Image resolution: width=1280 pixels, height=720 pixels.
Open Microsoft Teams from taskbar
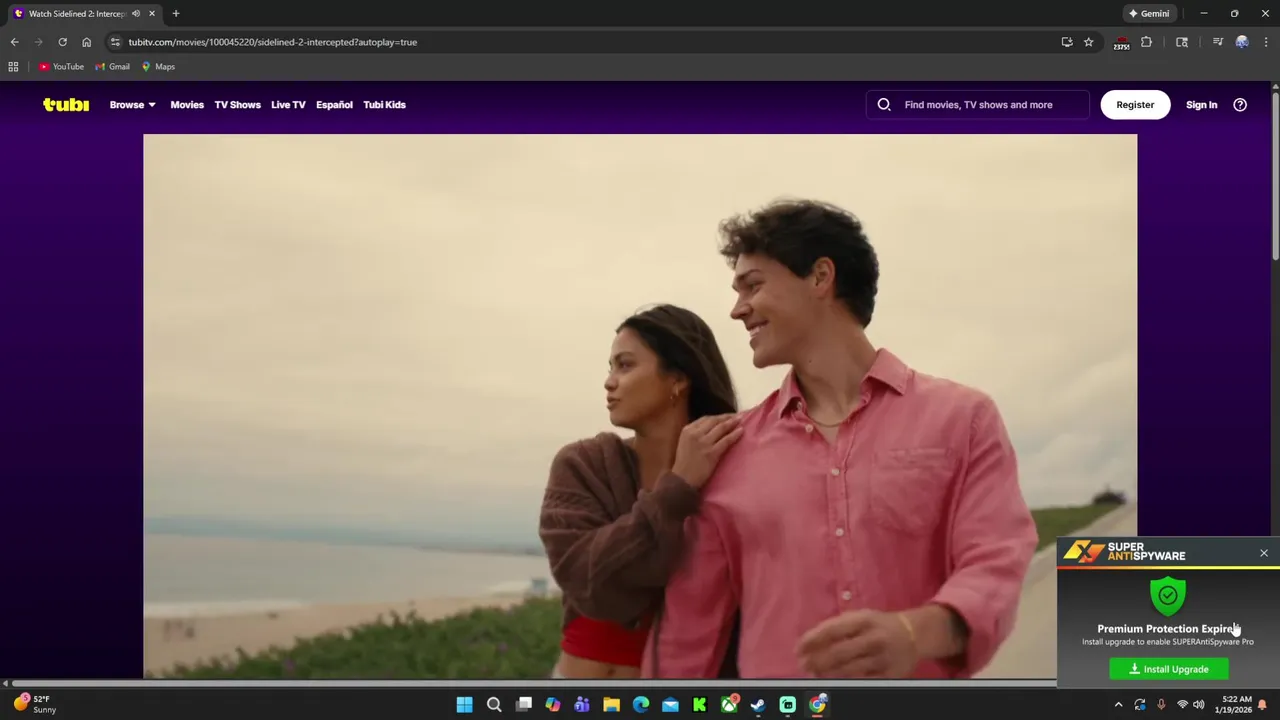coord(582,705)
